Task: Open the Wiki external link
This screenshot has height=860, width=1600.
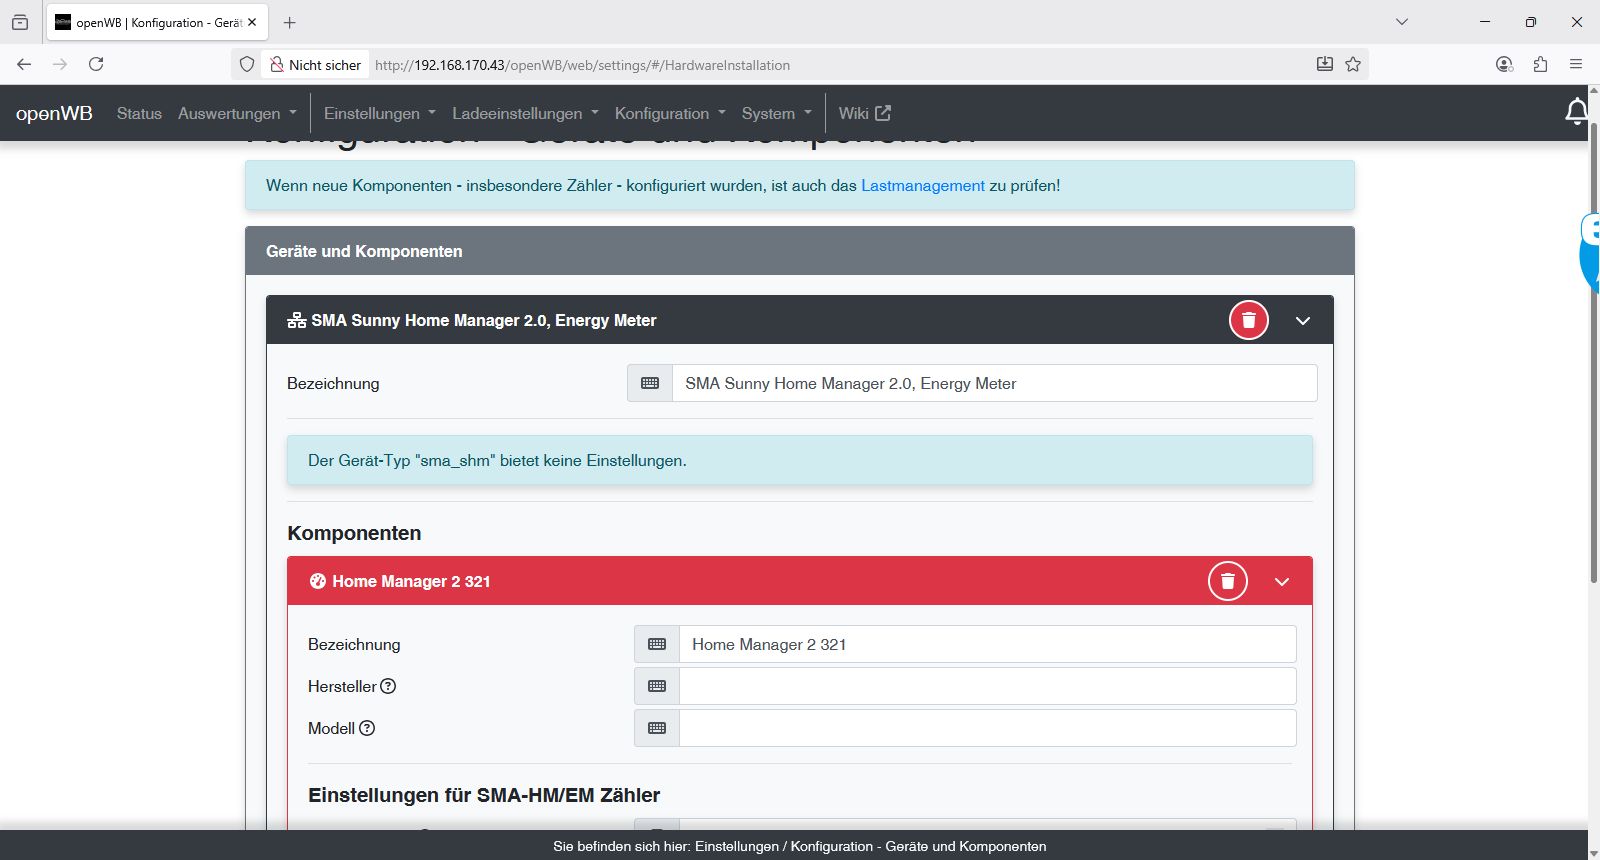Action: point(864,113)
